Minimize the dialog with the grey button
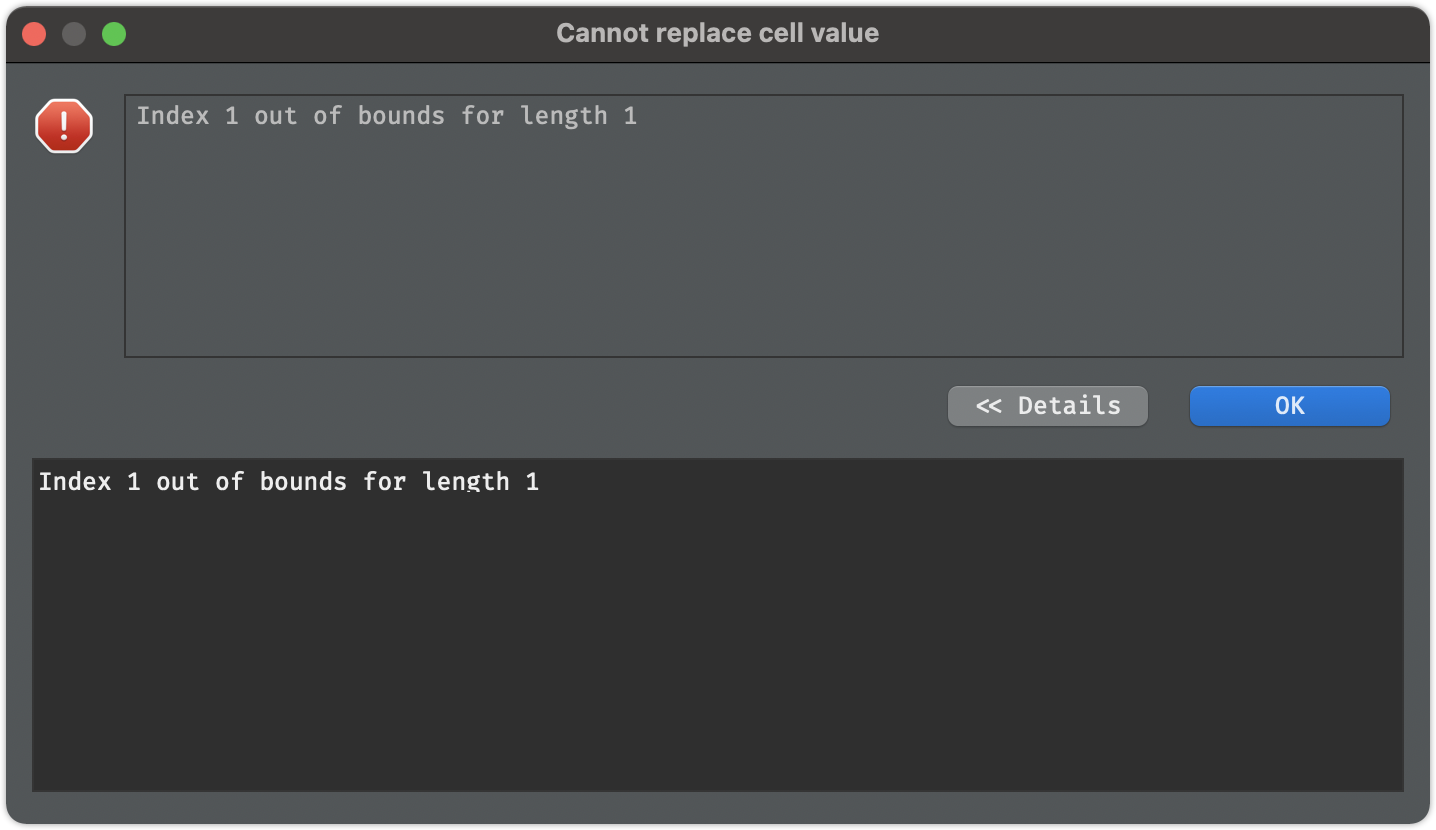 [73, 32]
